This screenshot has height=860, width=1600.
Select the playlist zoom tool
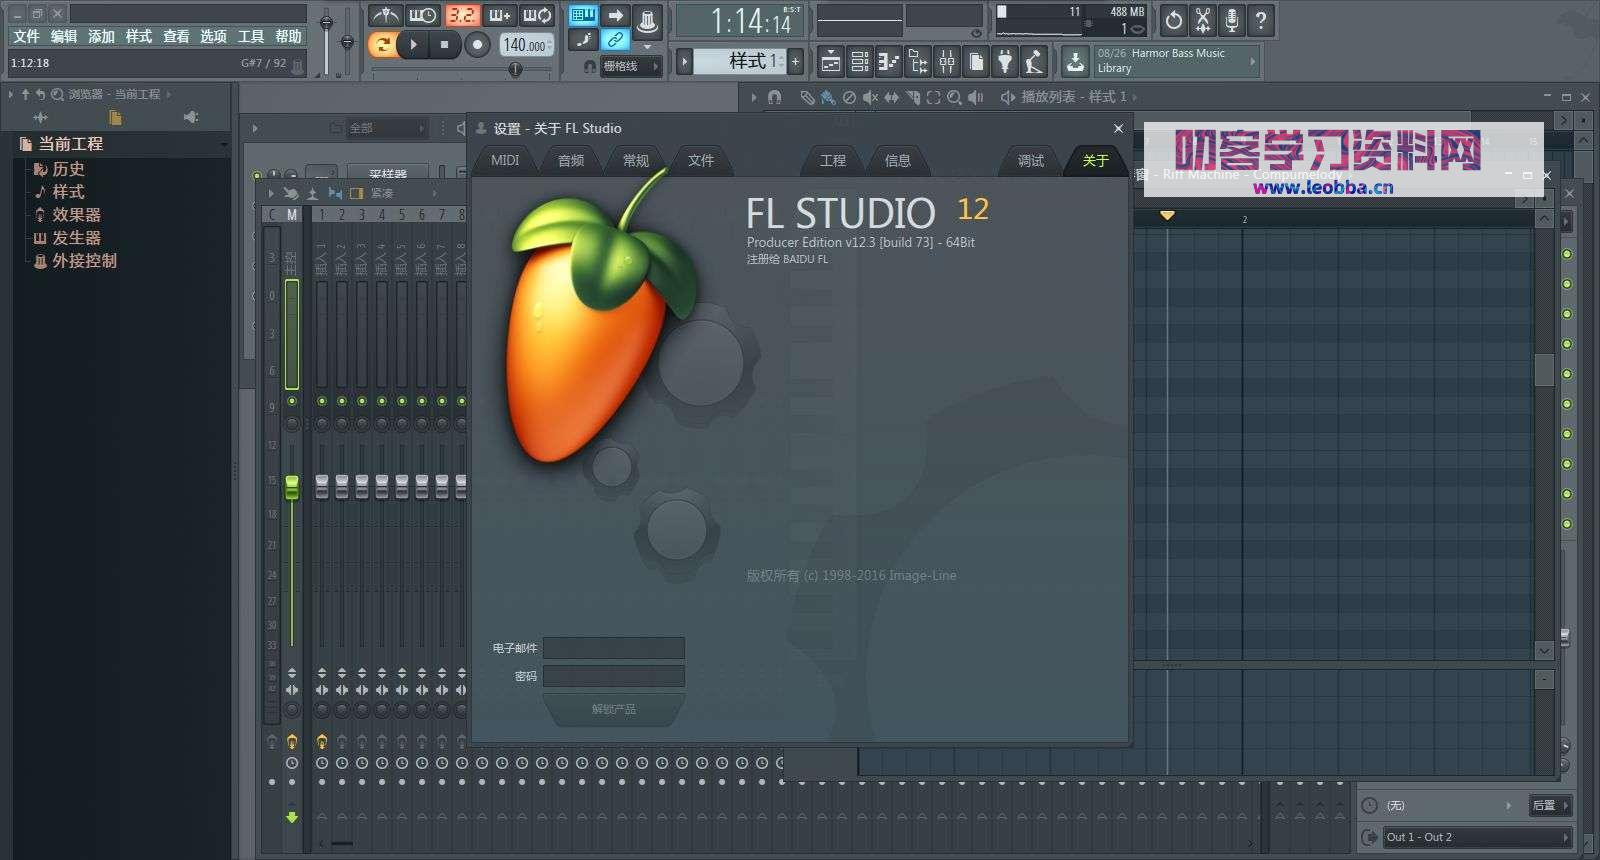954,97
